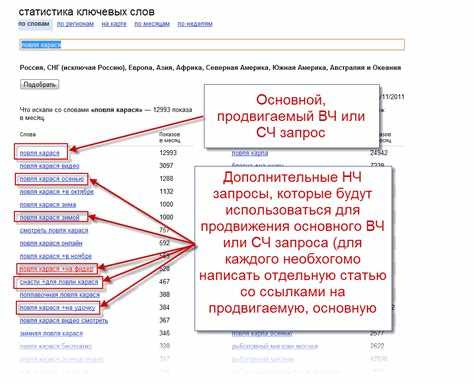Click the impressions value 467

(165, 282)
